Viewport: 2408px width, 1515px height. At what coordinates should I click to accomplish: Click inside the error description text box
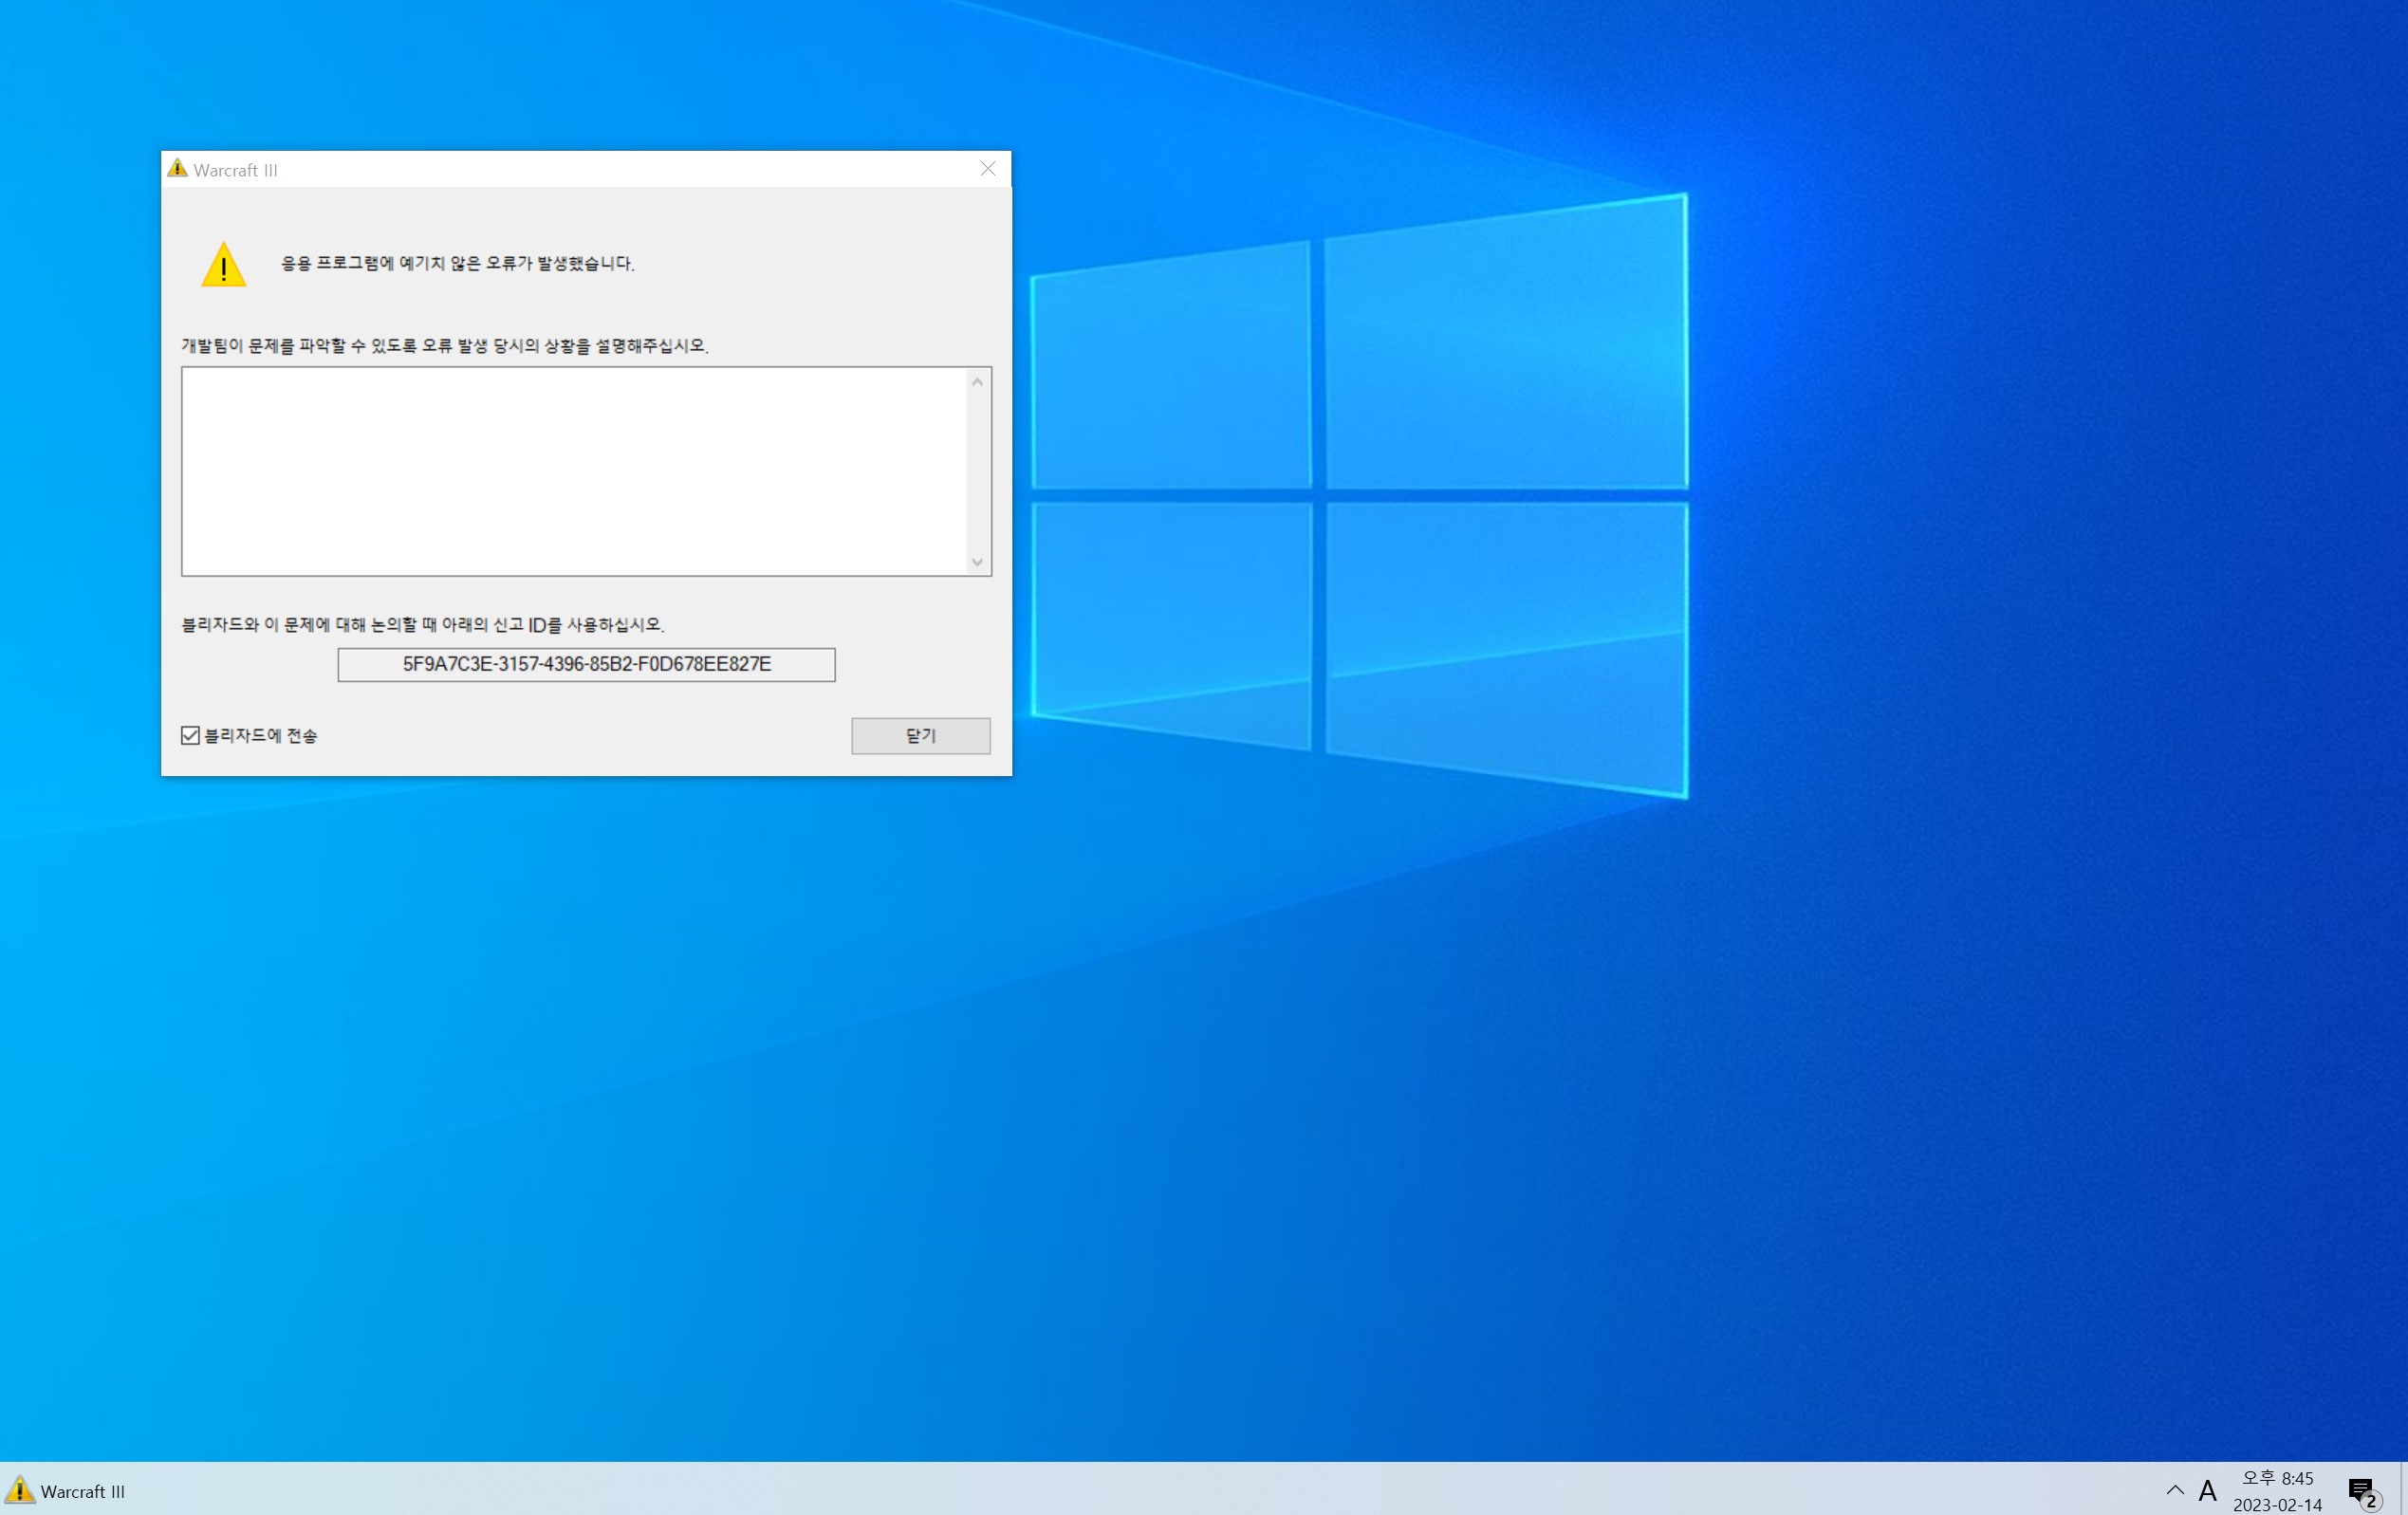[x=575, y=471]
